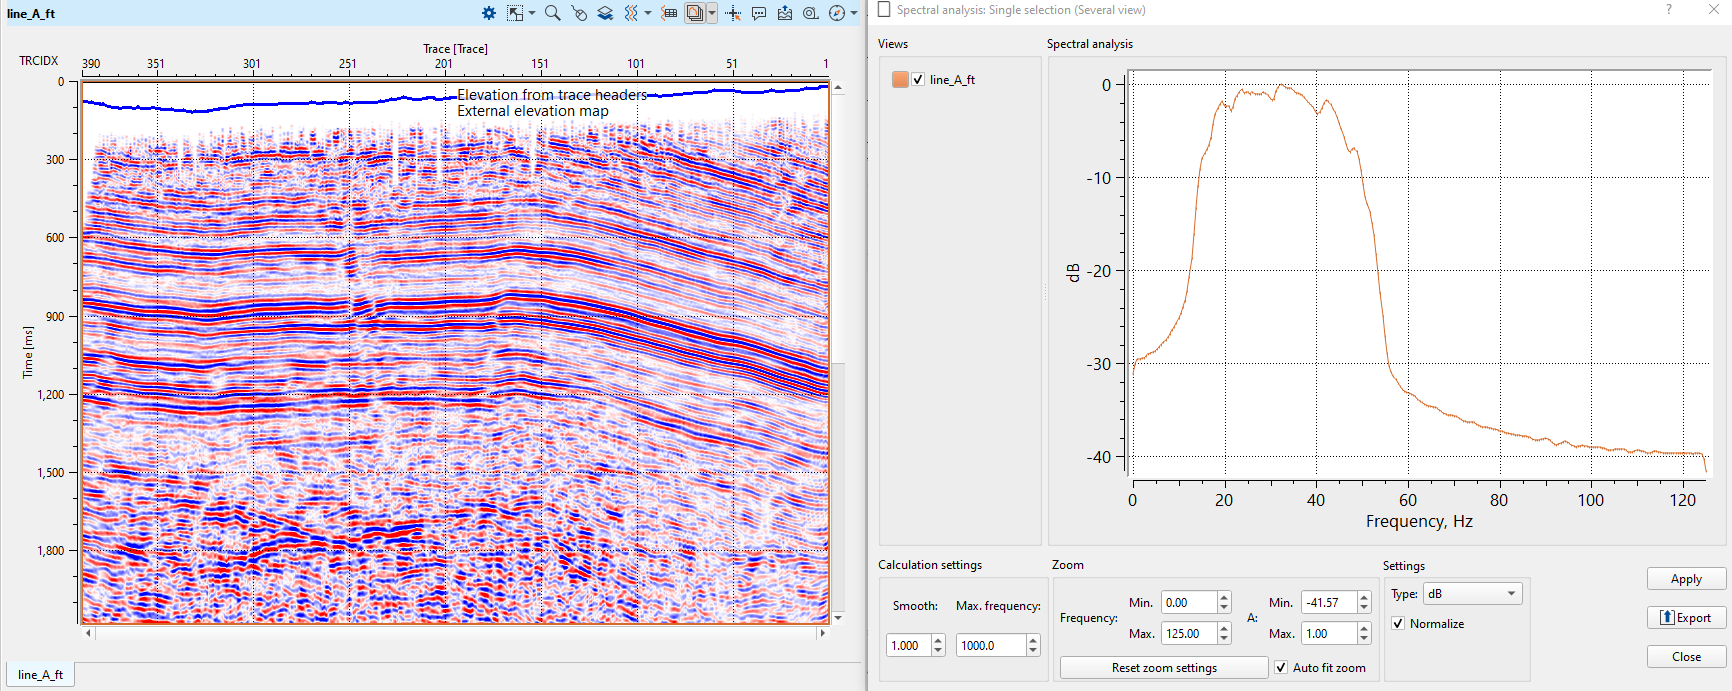
Task: Activate the mouse interaction tool
Action: (x=579, y=13)
